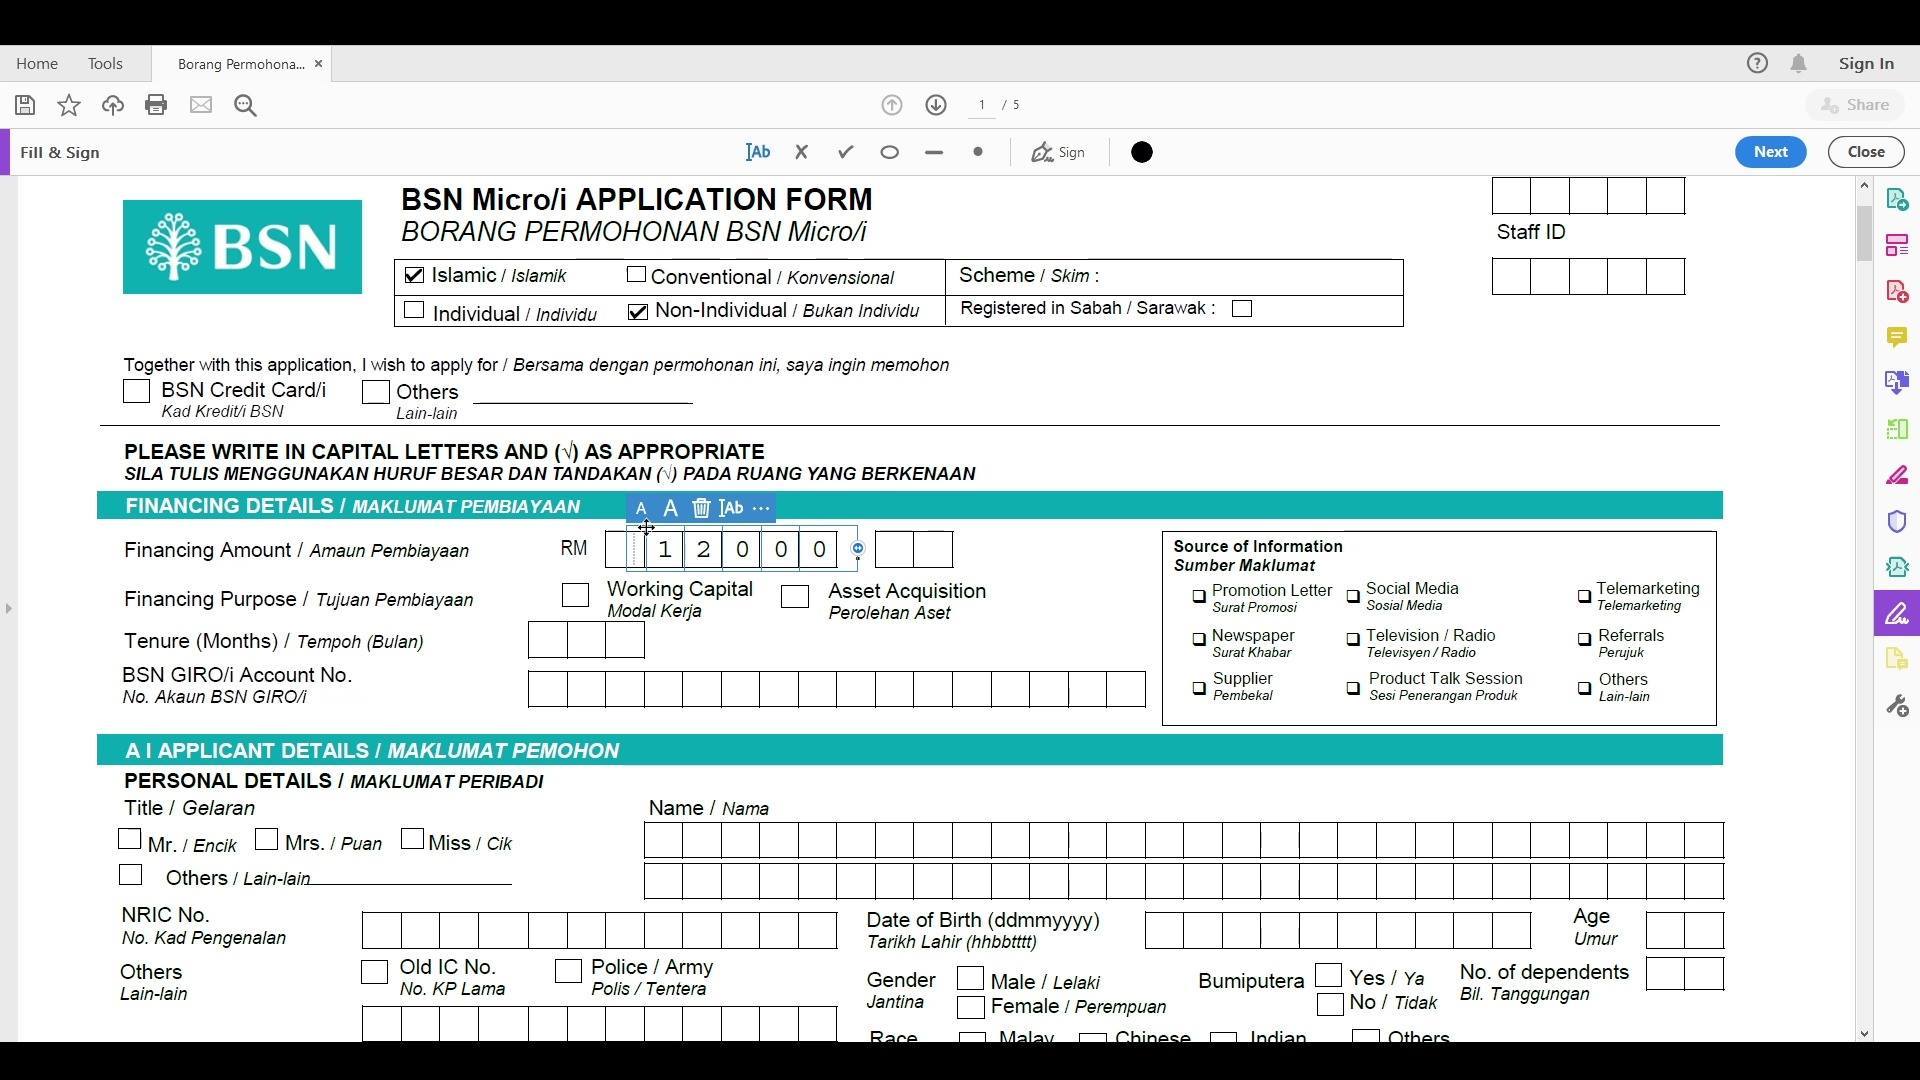The width and height of the screenshot is (1920, 1080).
Task: Select the Borang Permohona... document tab
Action: 241,64
